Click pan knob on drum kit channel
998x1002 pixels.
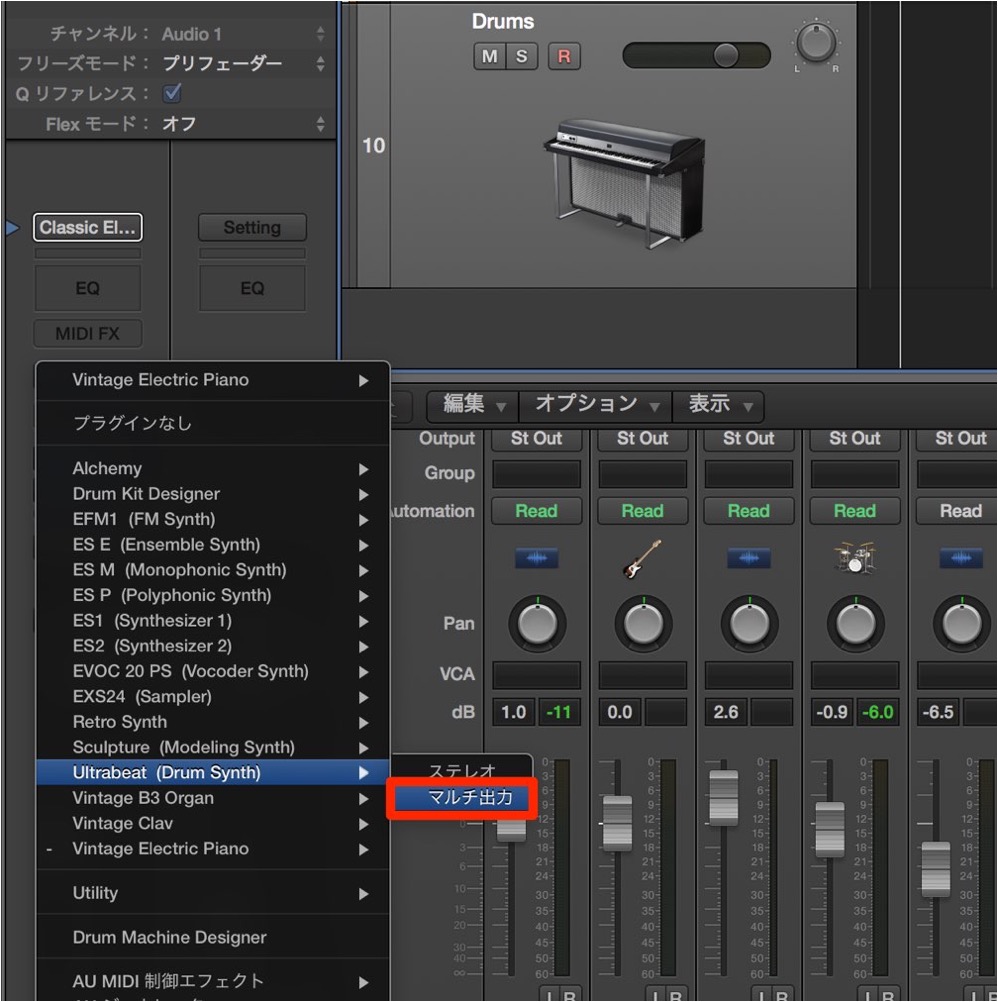click(x=856, y=624)
